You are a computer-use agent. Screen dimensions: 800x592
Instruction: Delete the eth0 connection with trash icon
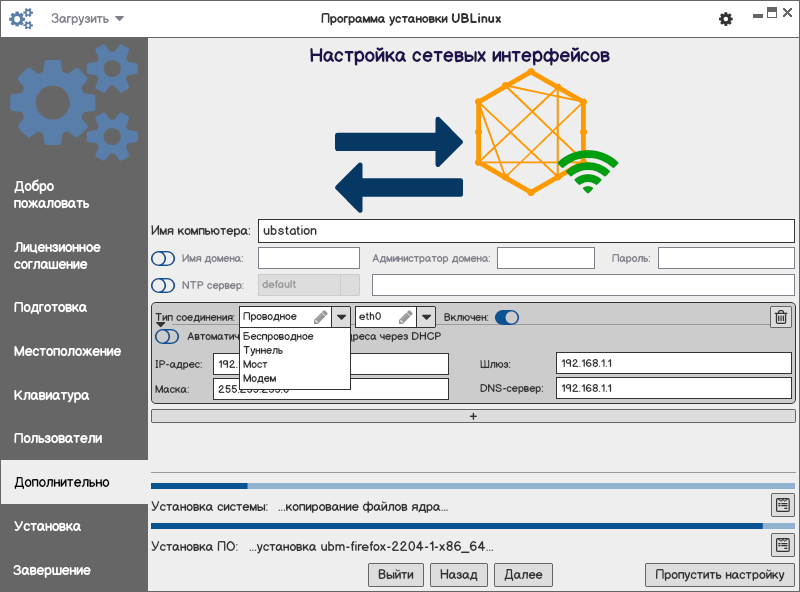coord(781,317)
